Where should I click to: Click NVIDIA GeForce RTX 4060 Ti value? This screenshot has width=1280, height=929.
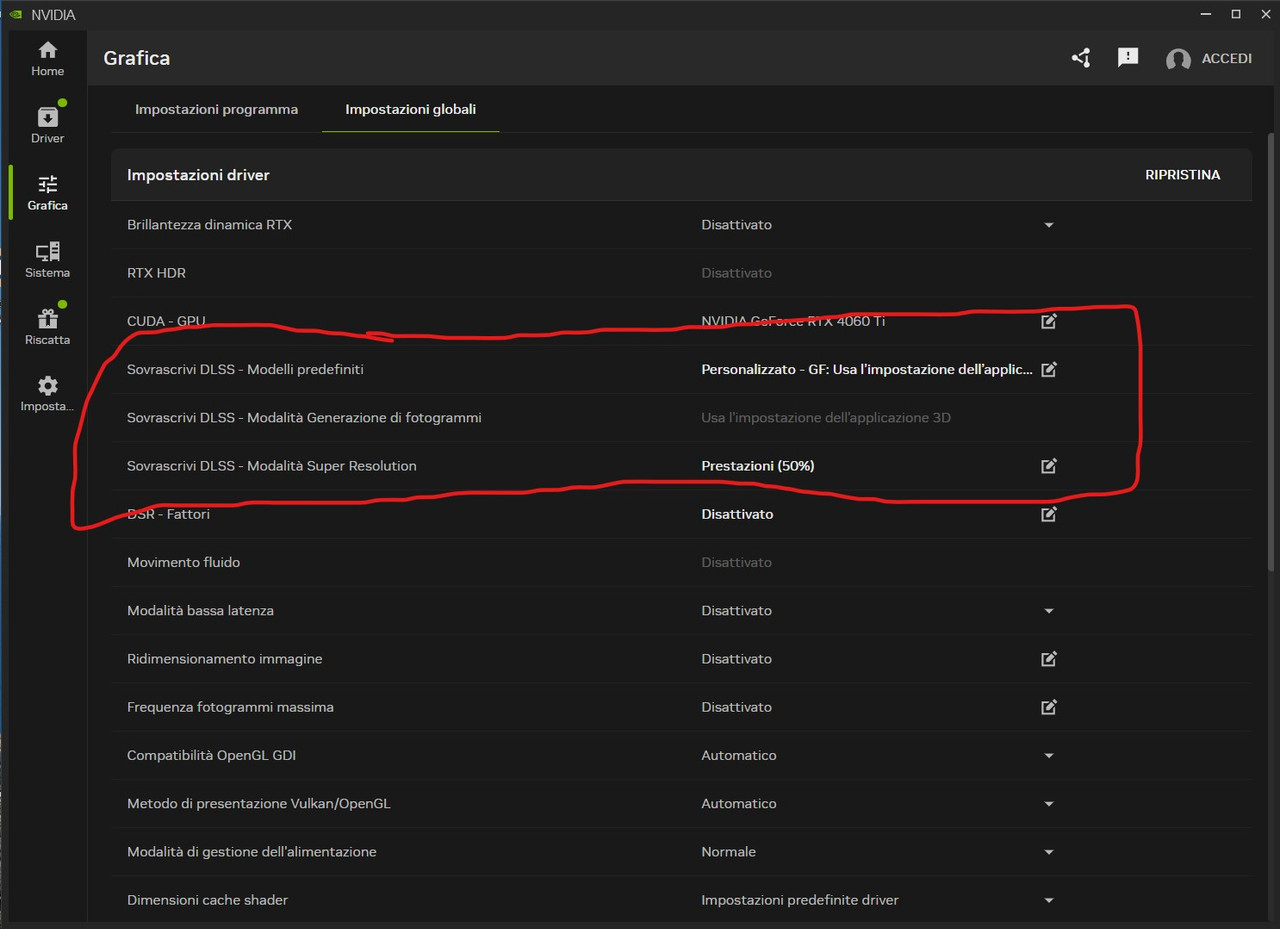(793, 321)
